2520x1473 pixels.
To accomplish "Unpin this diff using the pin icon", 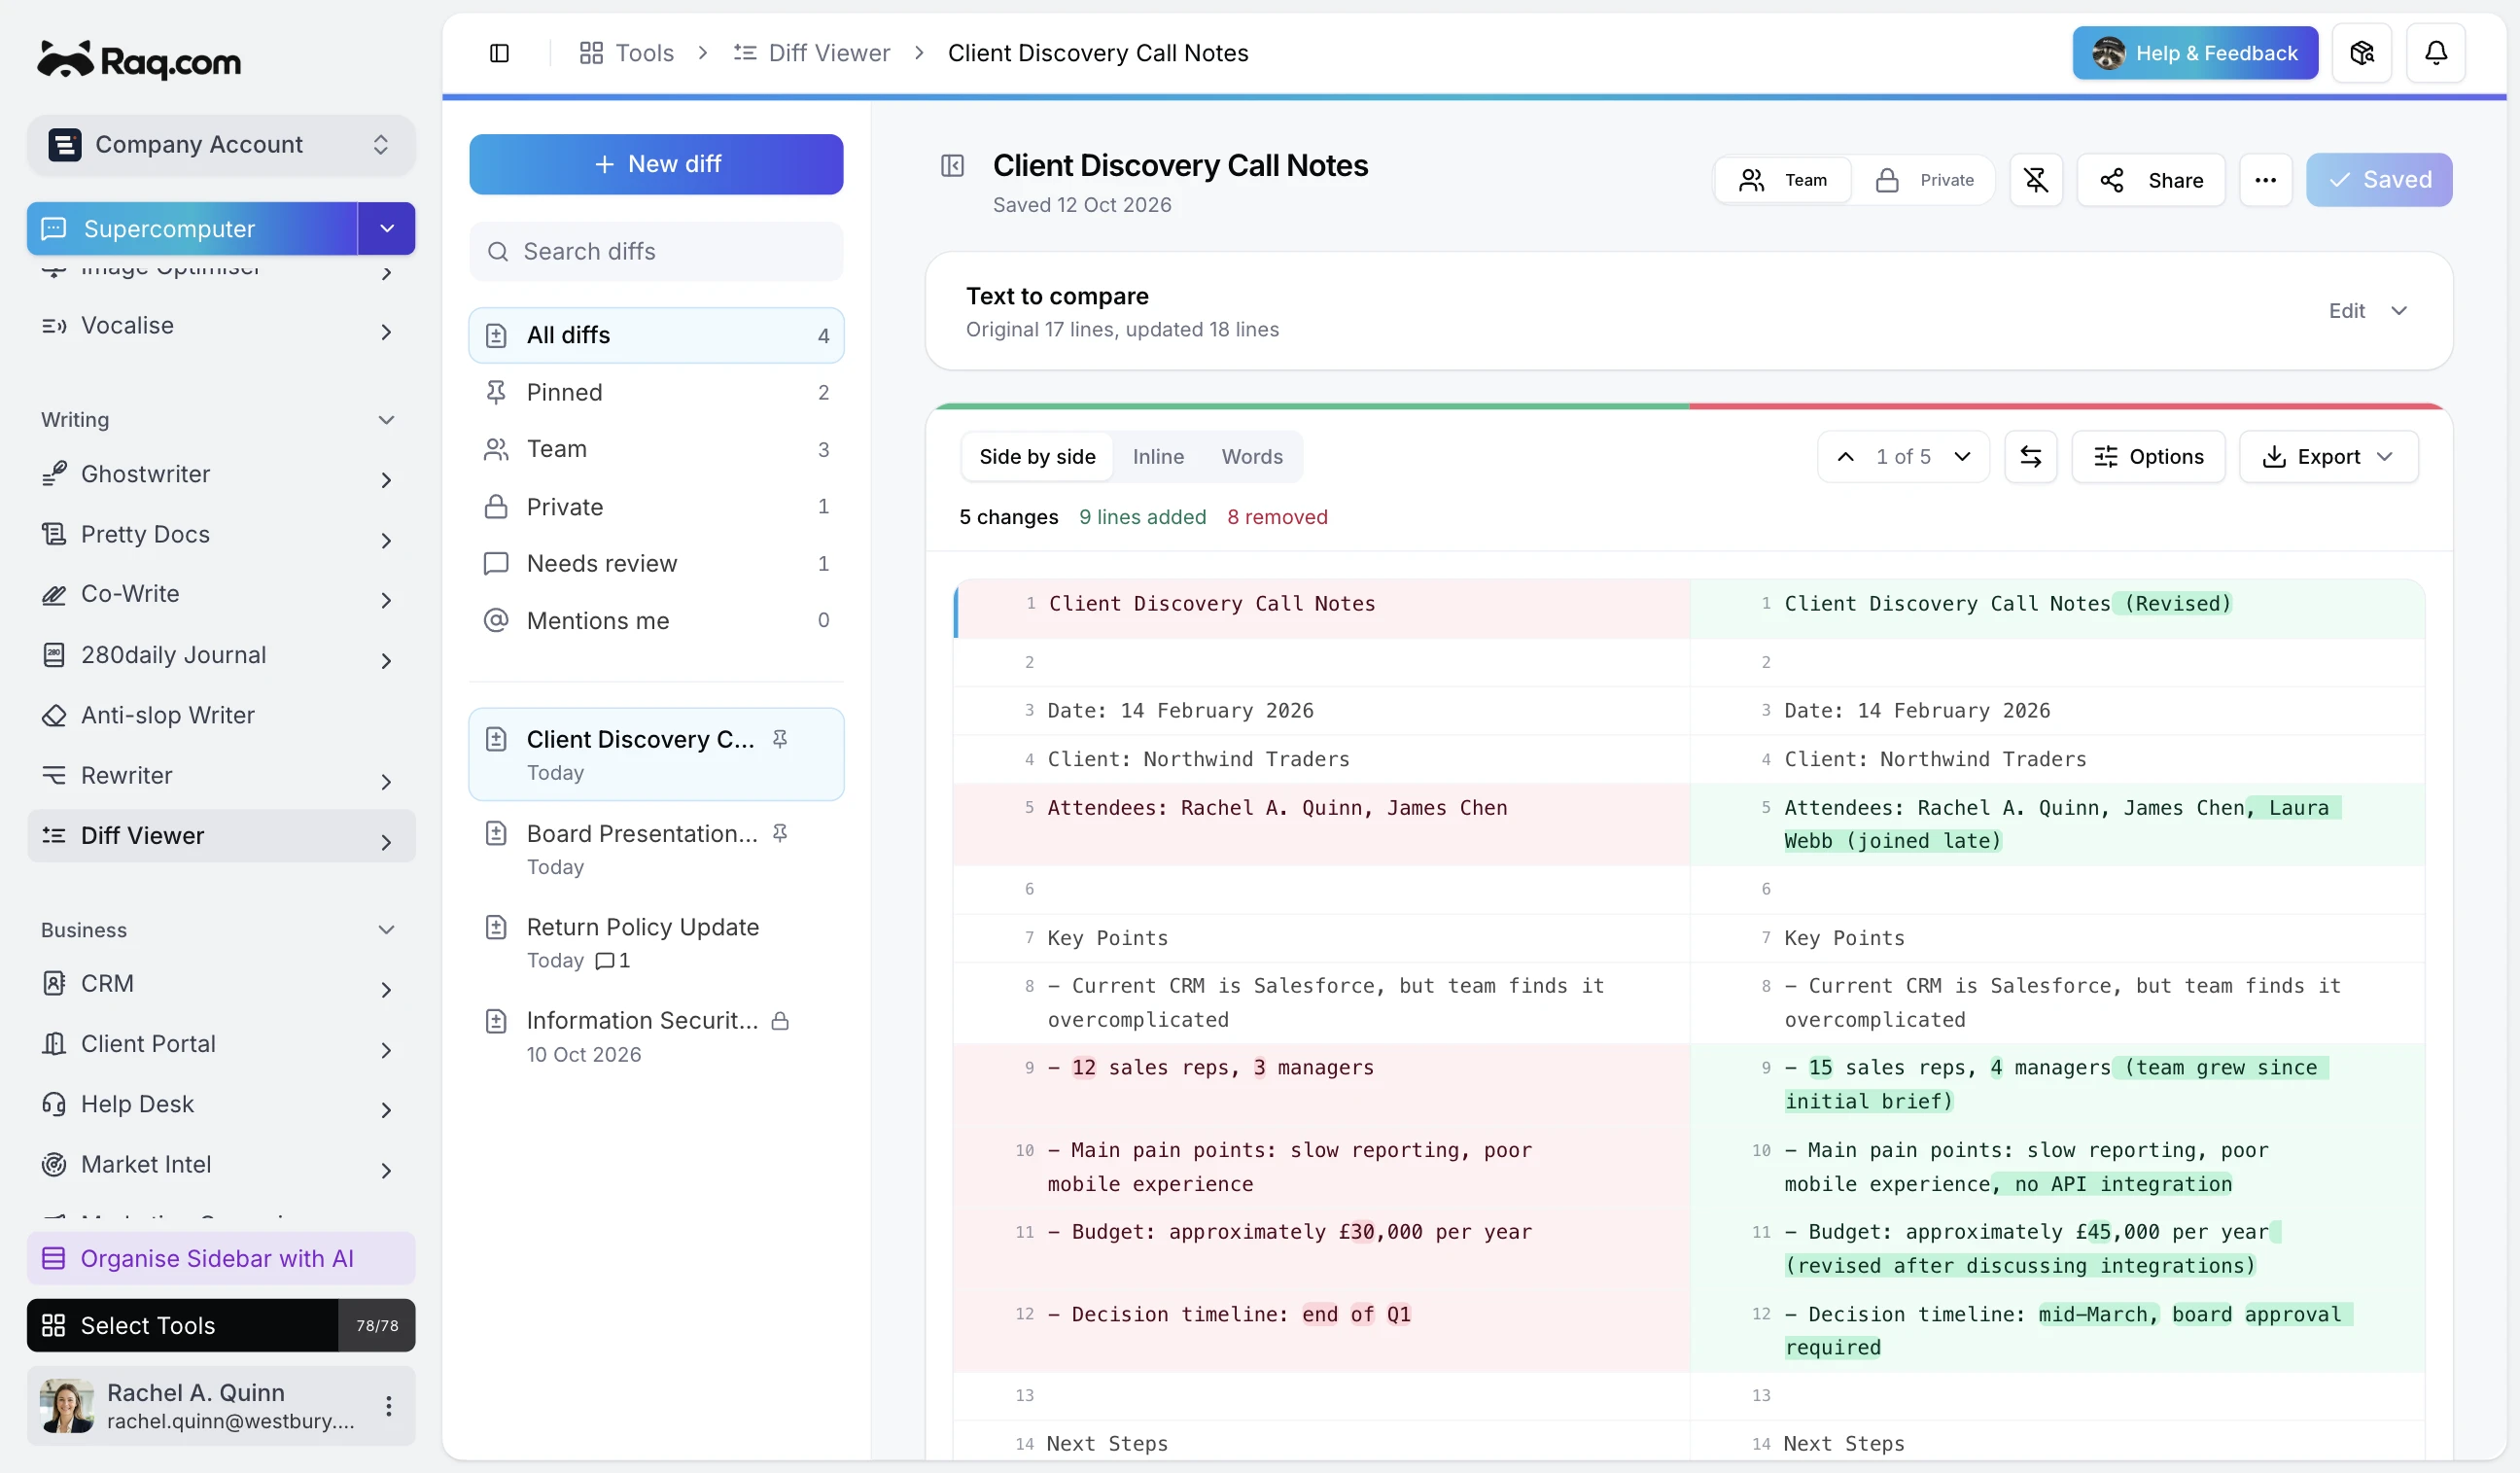I will [2035, 180].
